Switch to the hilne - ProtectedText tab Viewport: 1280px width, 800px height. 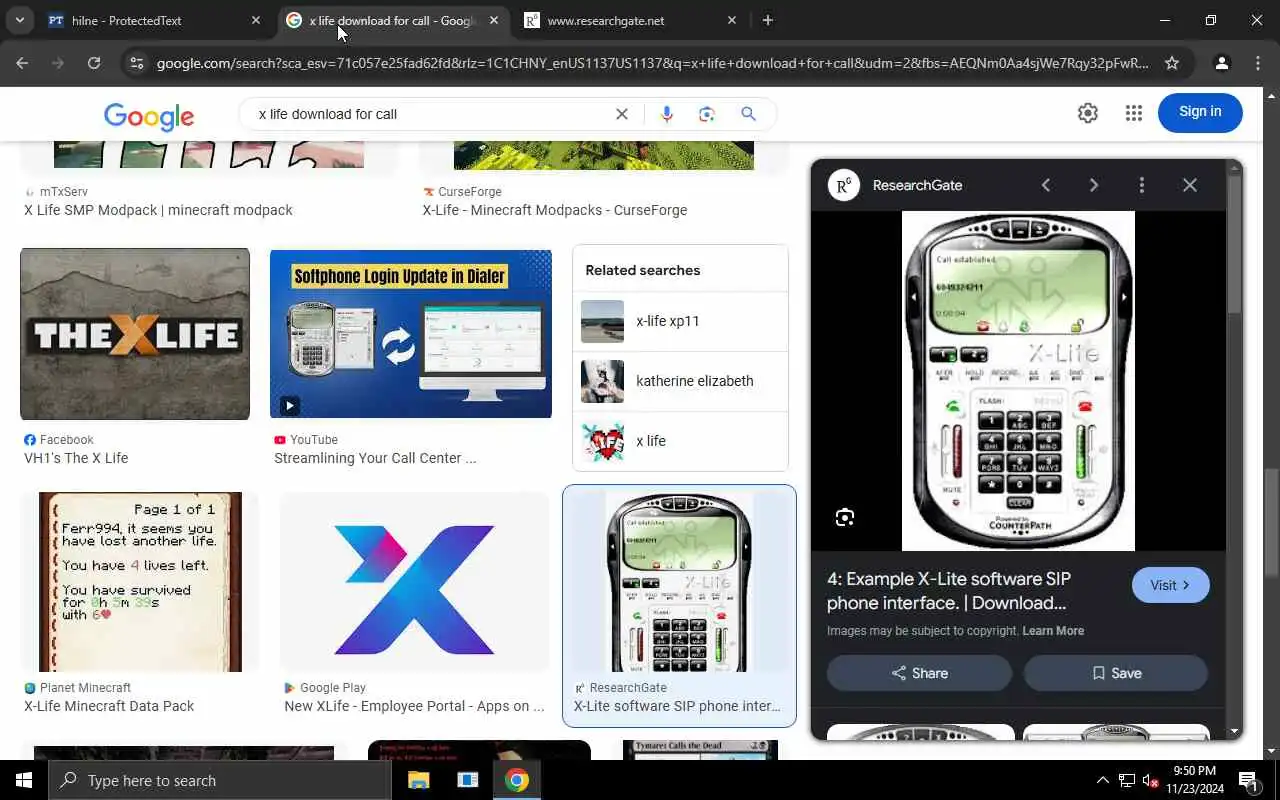[153, 20]
